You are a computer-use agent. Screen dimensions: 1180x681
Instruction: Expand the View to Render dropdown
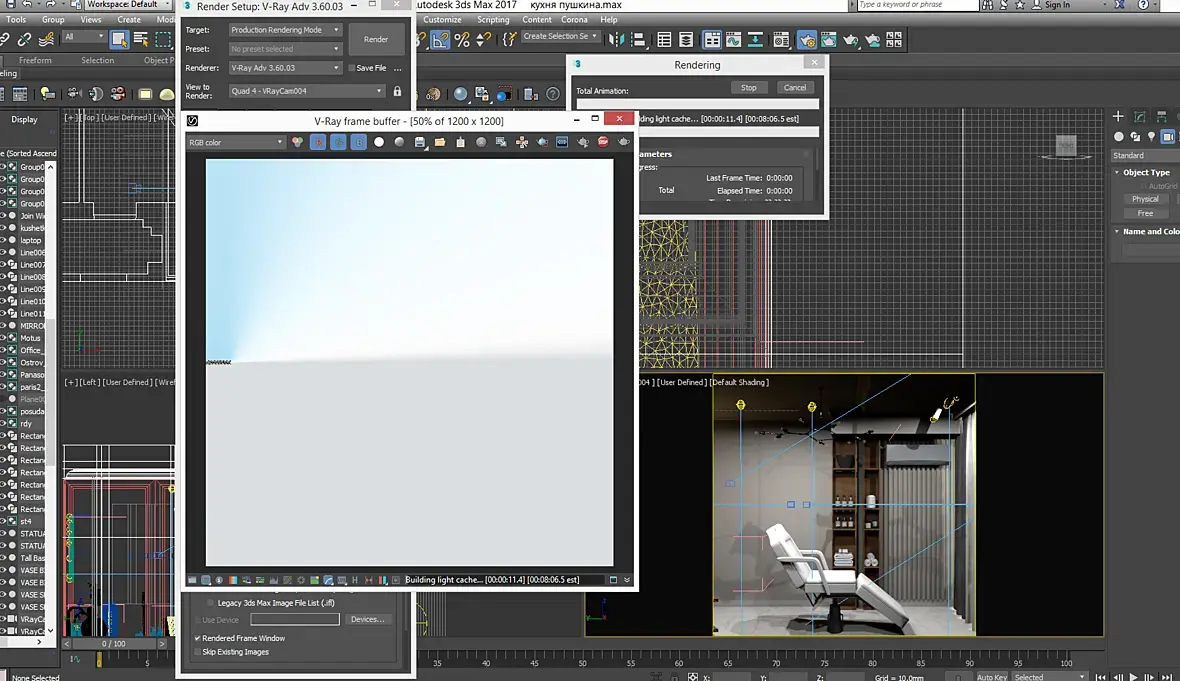(x=306, y=91)
